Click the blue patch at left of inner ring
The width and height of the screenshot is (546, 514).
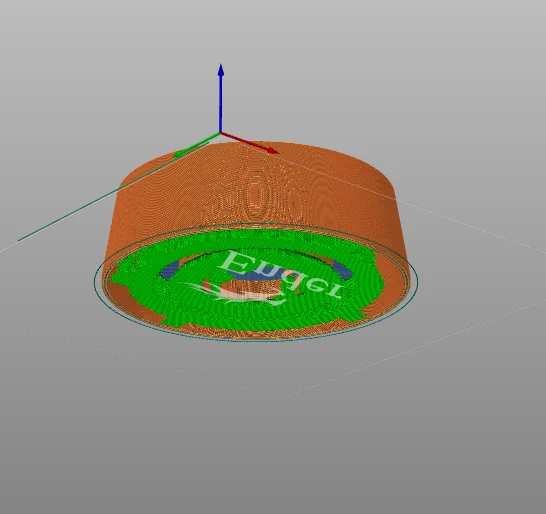point(169,270)
